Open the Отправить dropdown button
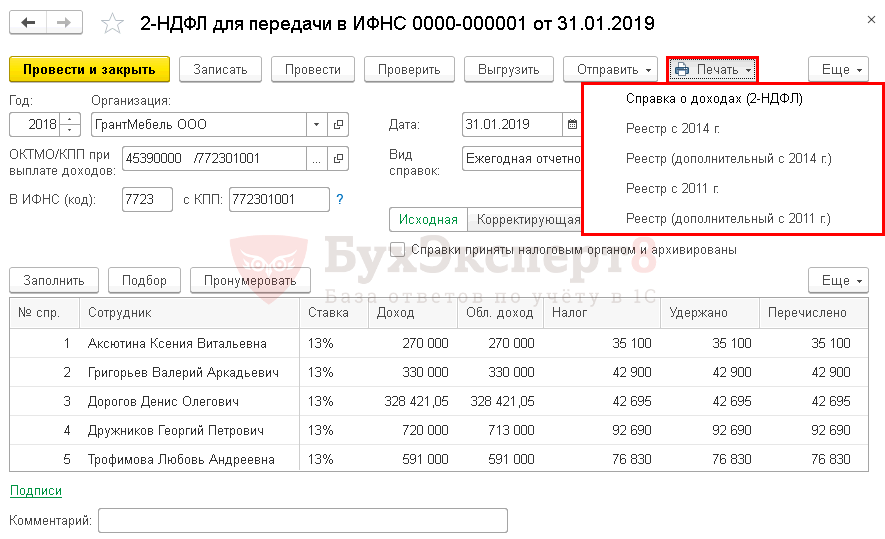 click(611, 69)
